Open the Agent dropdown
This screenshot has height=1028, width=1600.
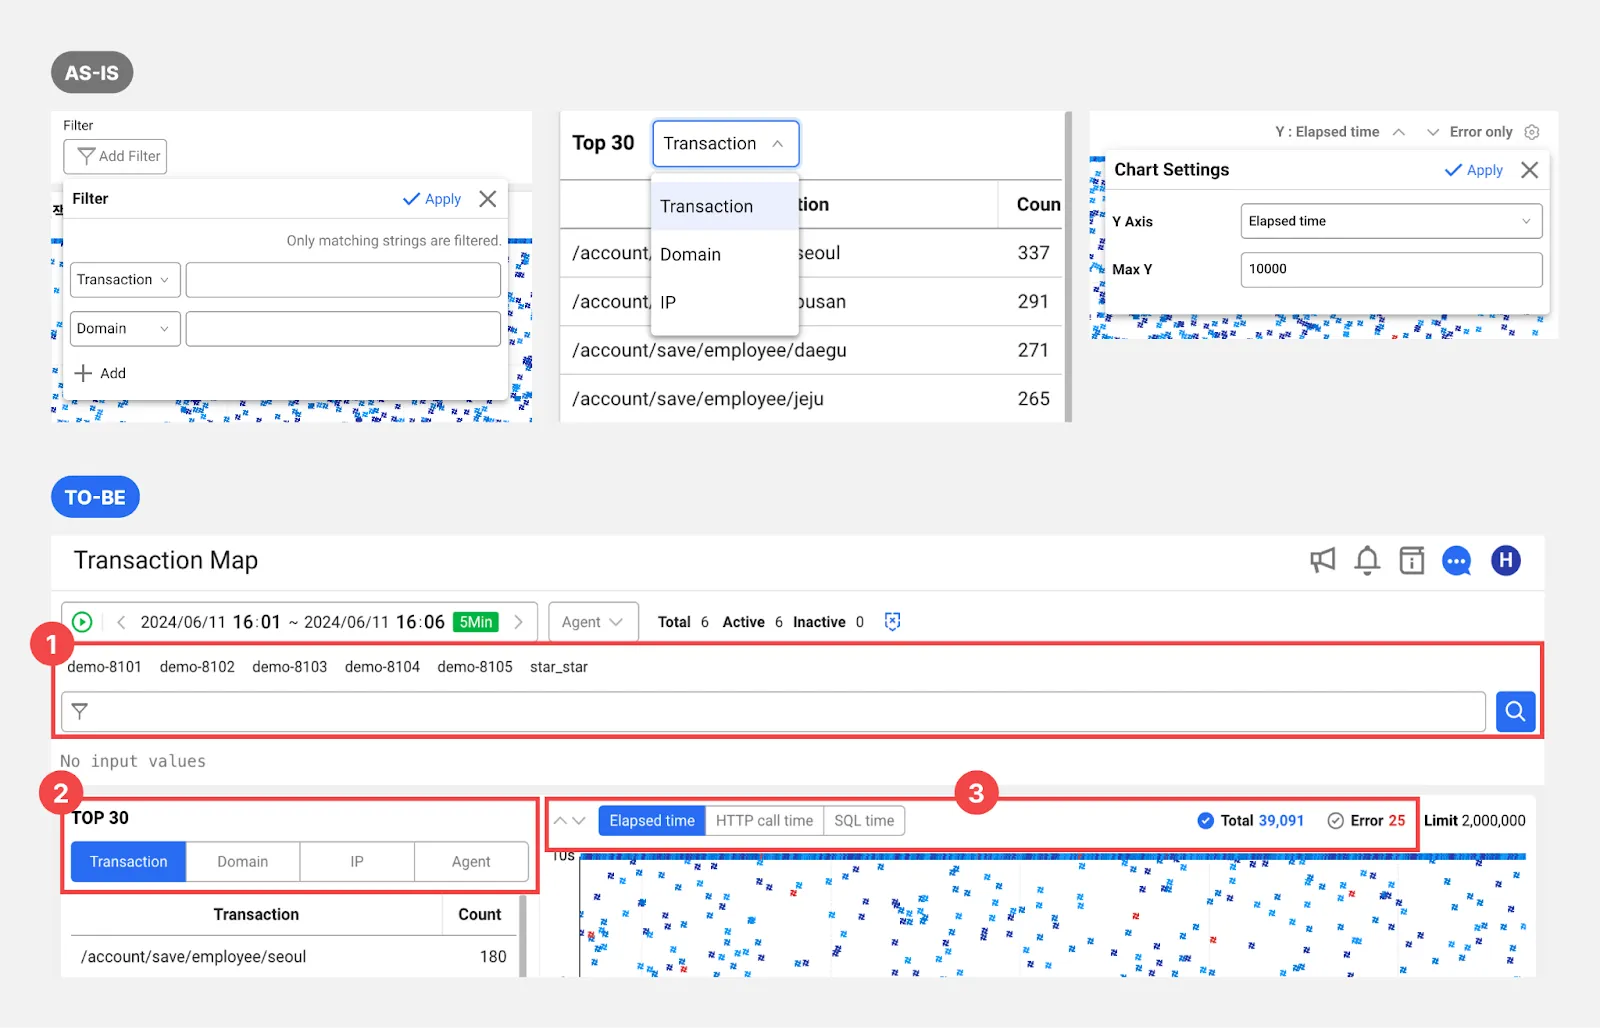tap(593, 622)
